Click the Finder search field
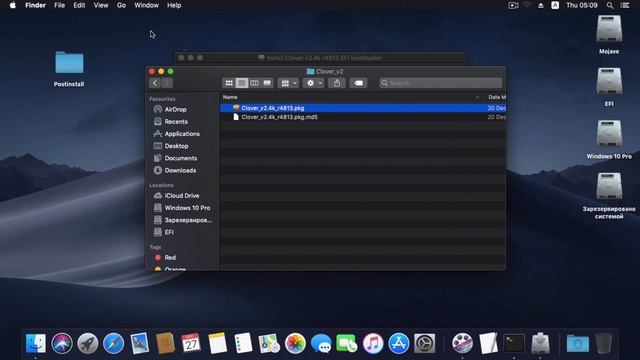Viewport: 640px width, 360px height. [441, 83]
